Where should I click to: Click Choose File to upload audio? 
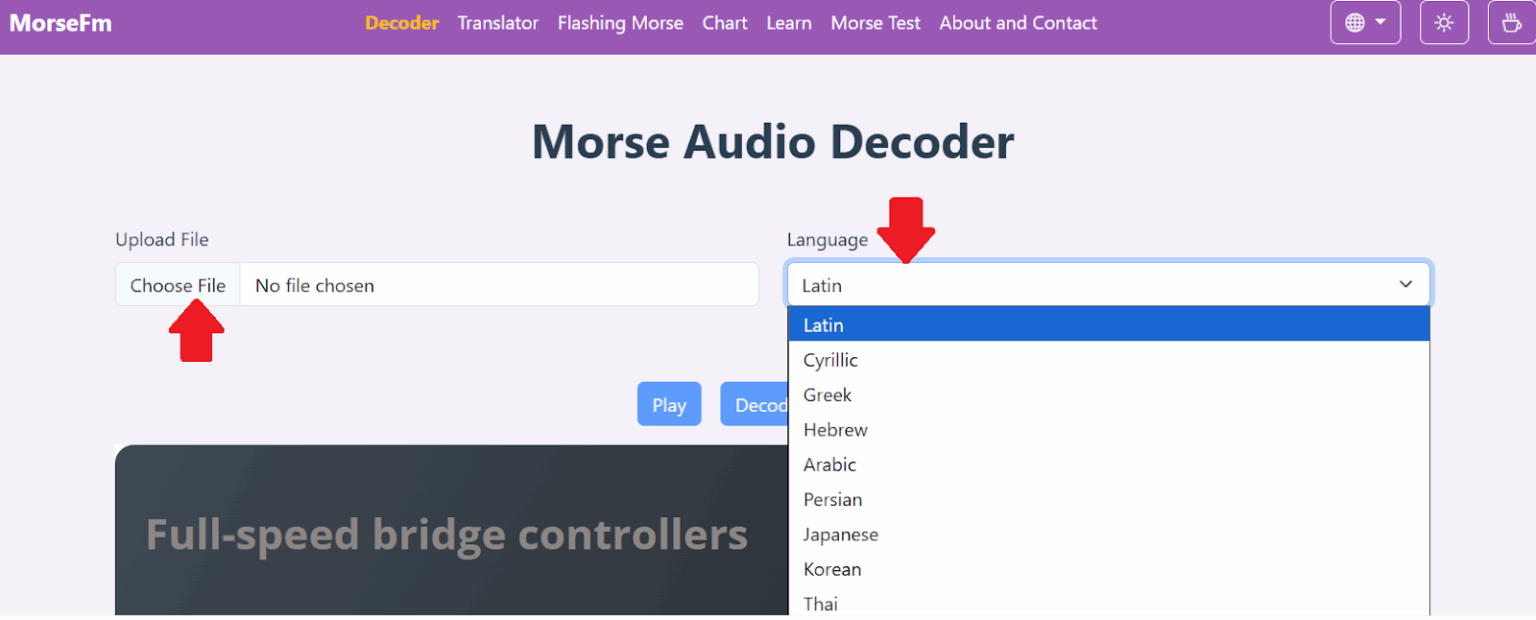[x=177, y=284]
